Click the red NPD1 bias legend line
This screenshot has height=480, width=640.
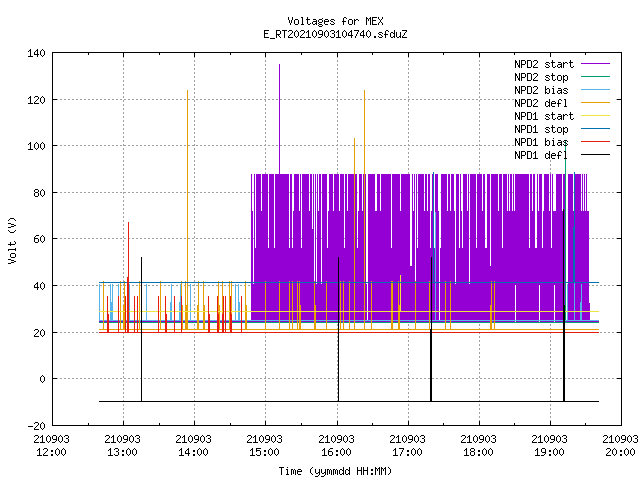(595, 142)
